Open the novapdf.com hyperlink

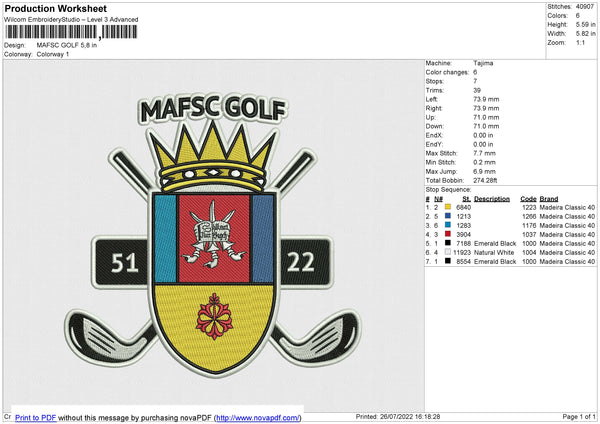click(258, 417)
